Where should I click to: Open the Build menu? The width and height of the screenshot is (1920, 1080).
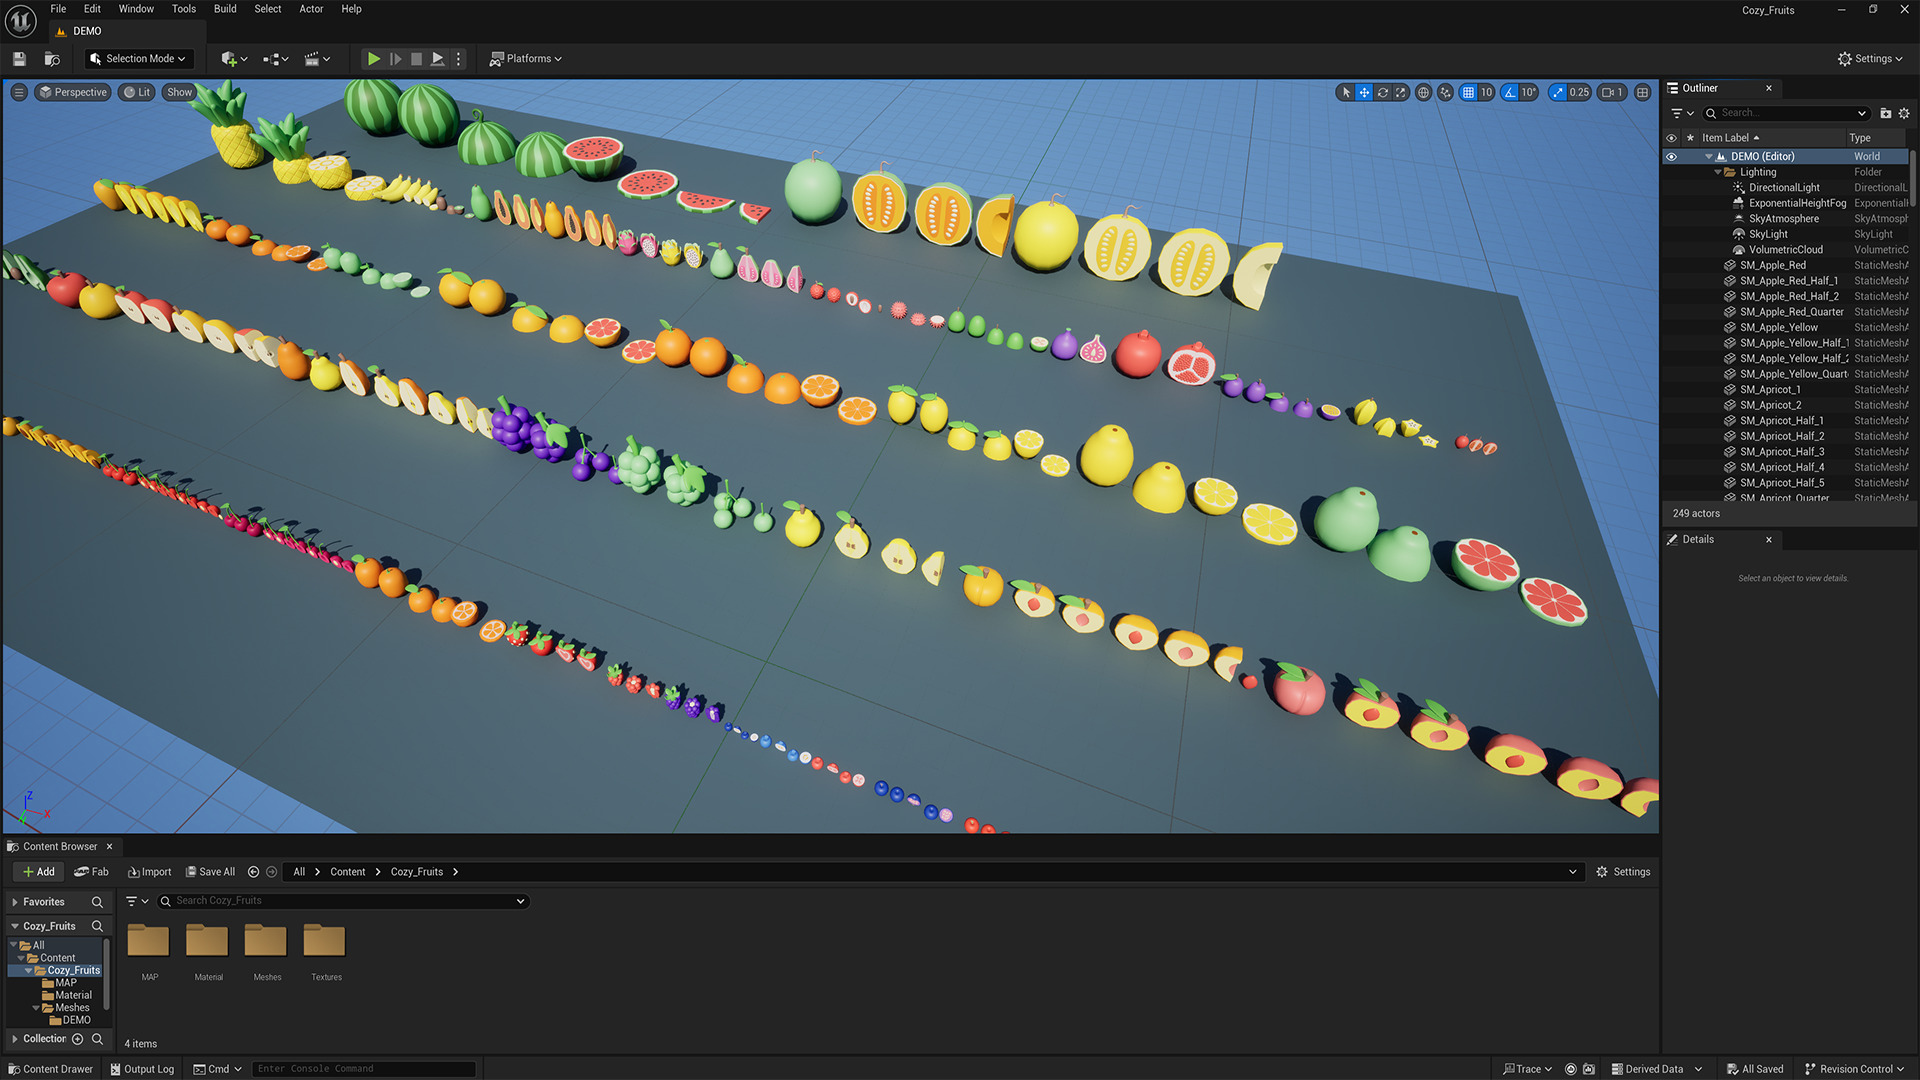[225, 9]
